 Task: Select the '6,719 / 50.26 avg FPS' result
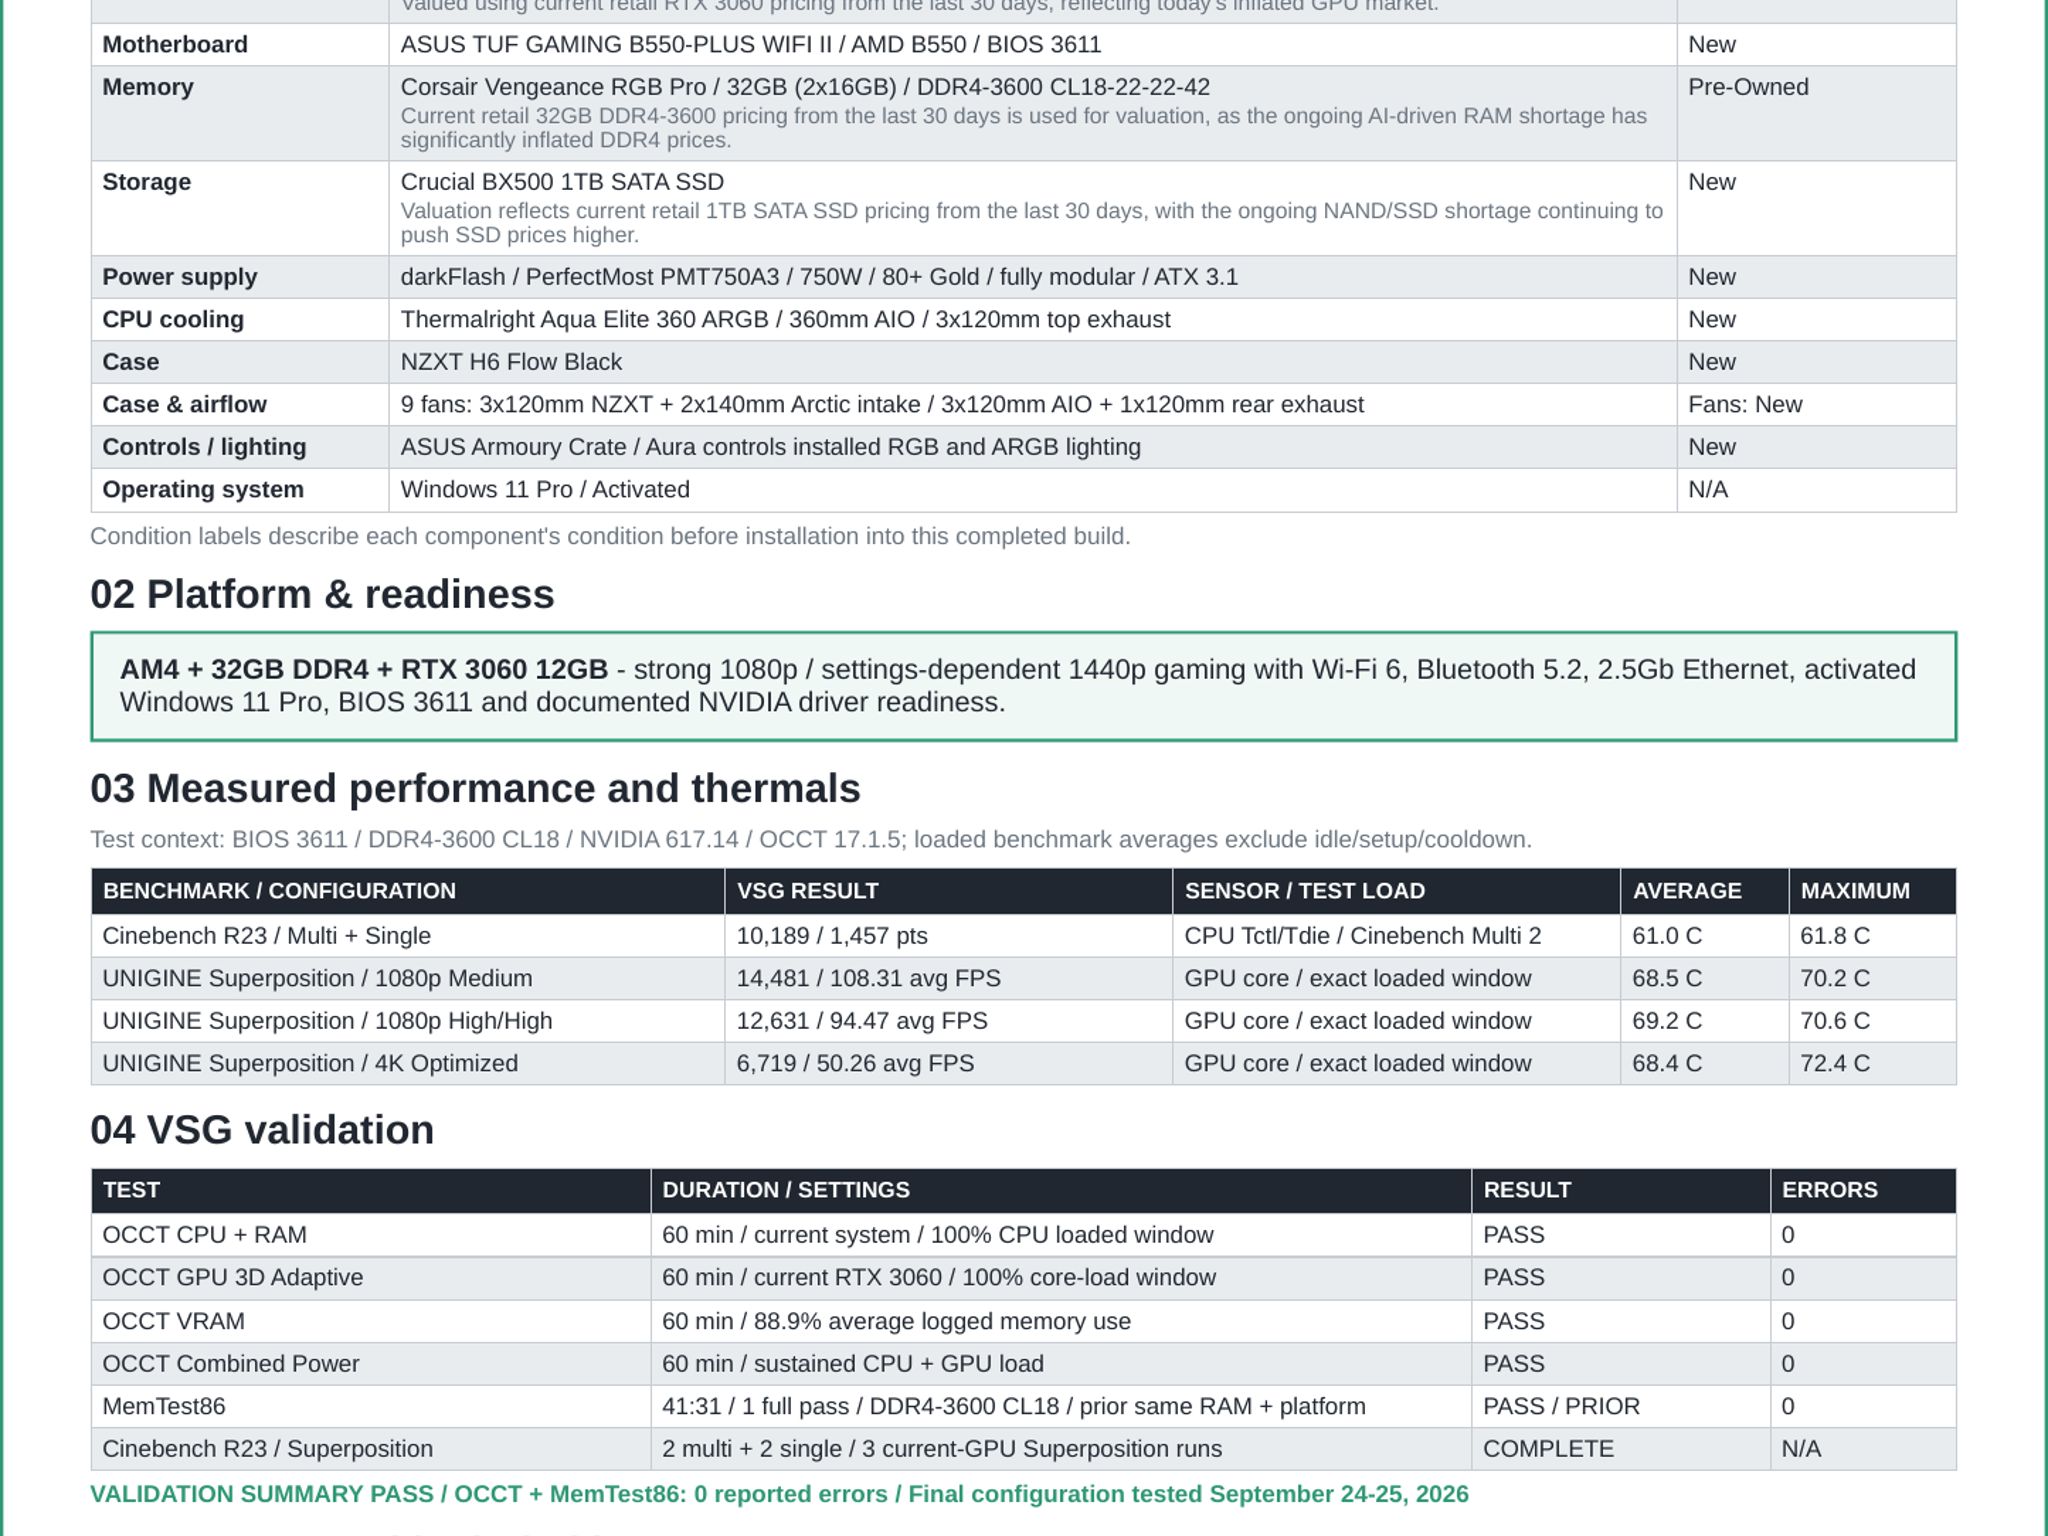click(855, 1064)
